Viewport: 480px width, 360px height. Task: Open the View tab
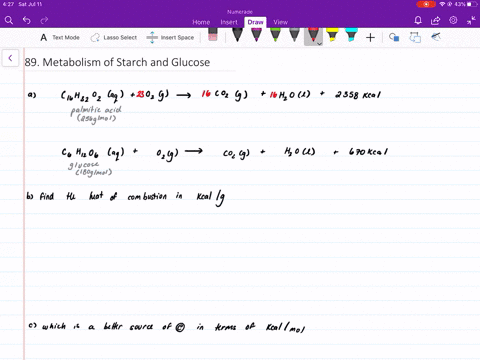click(x=280, y=22)
